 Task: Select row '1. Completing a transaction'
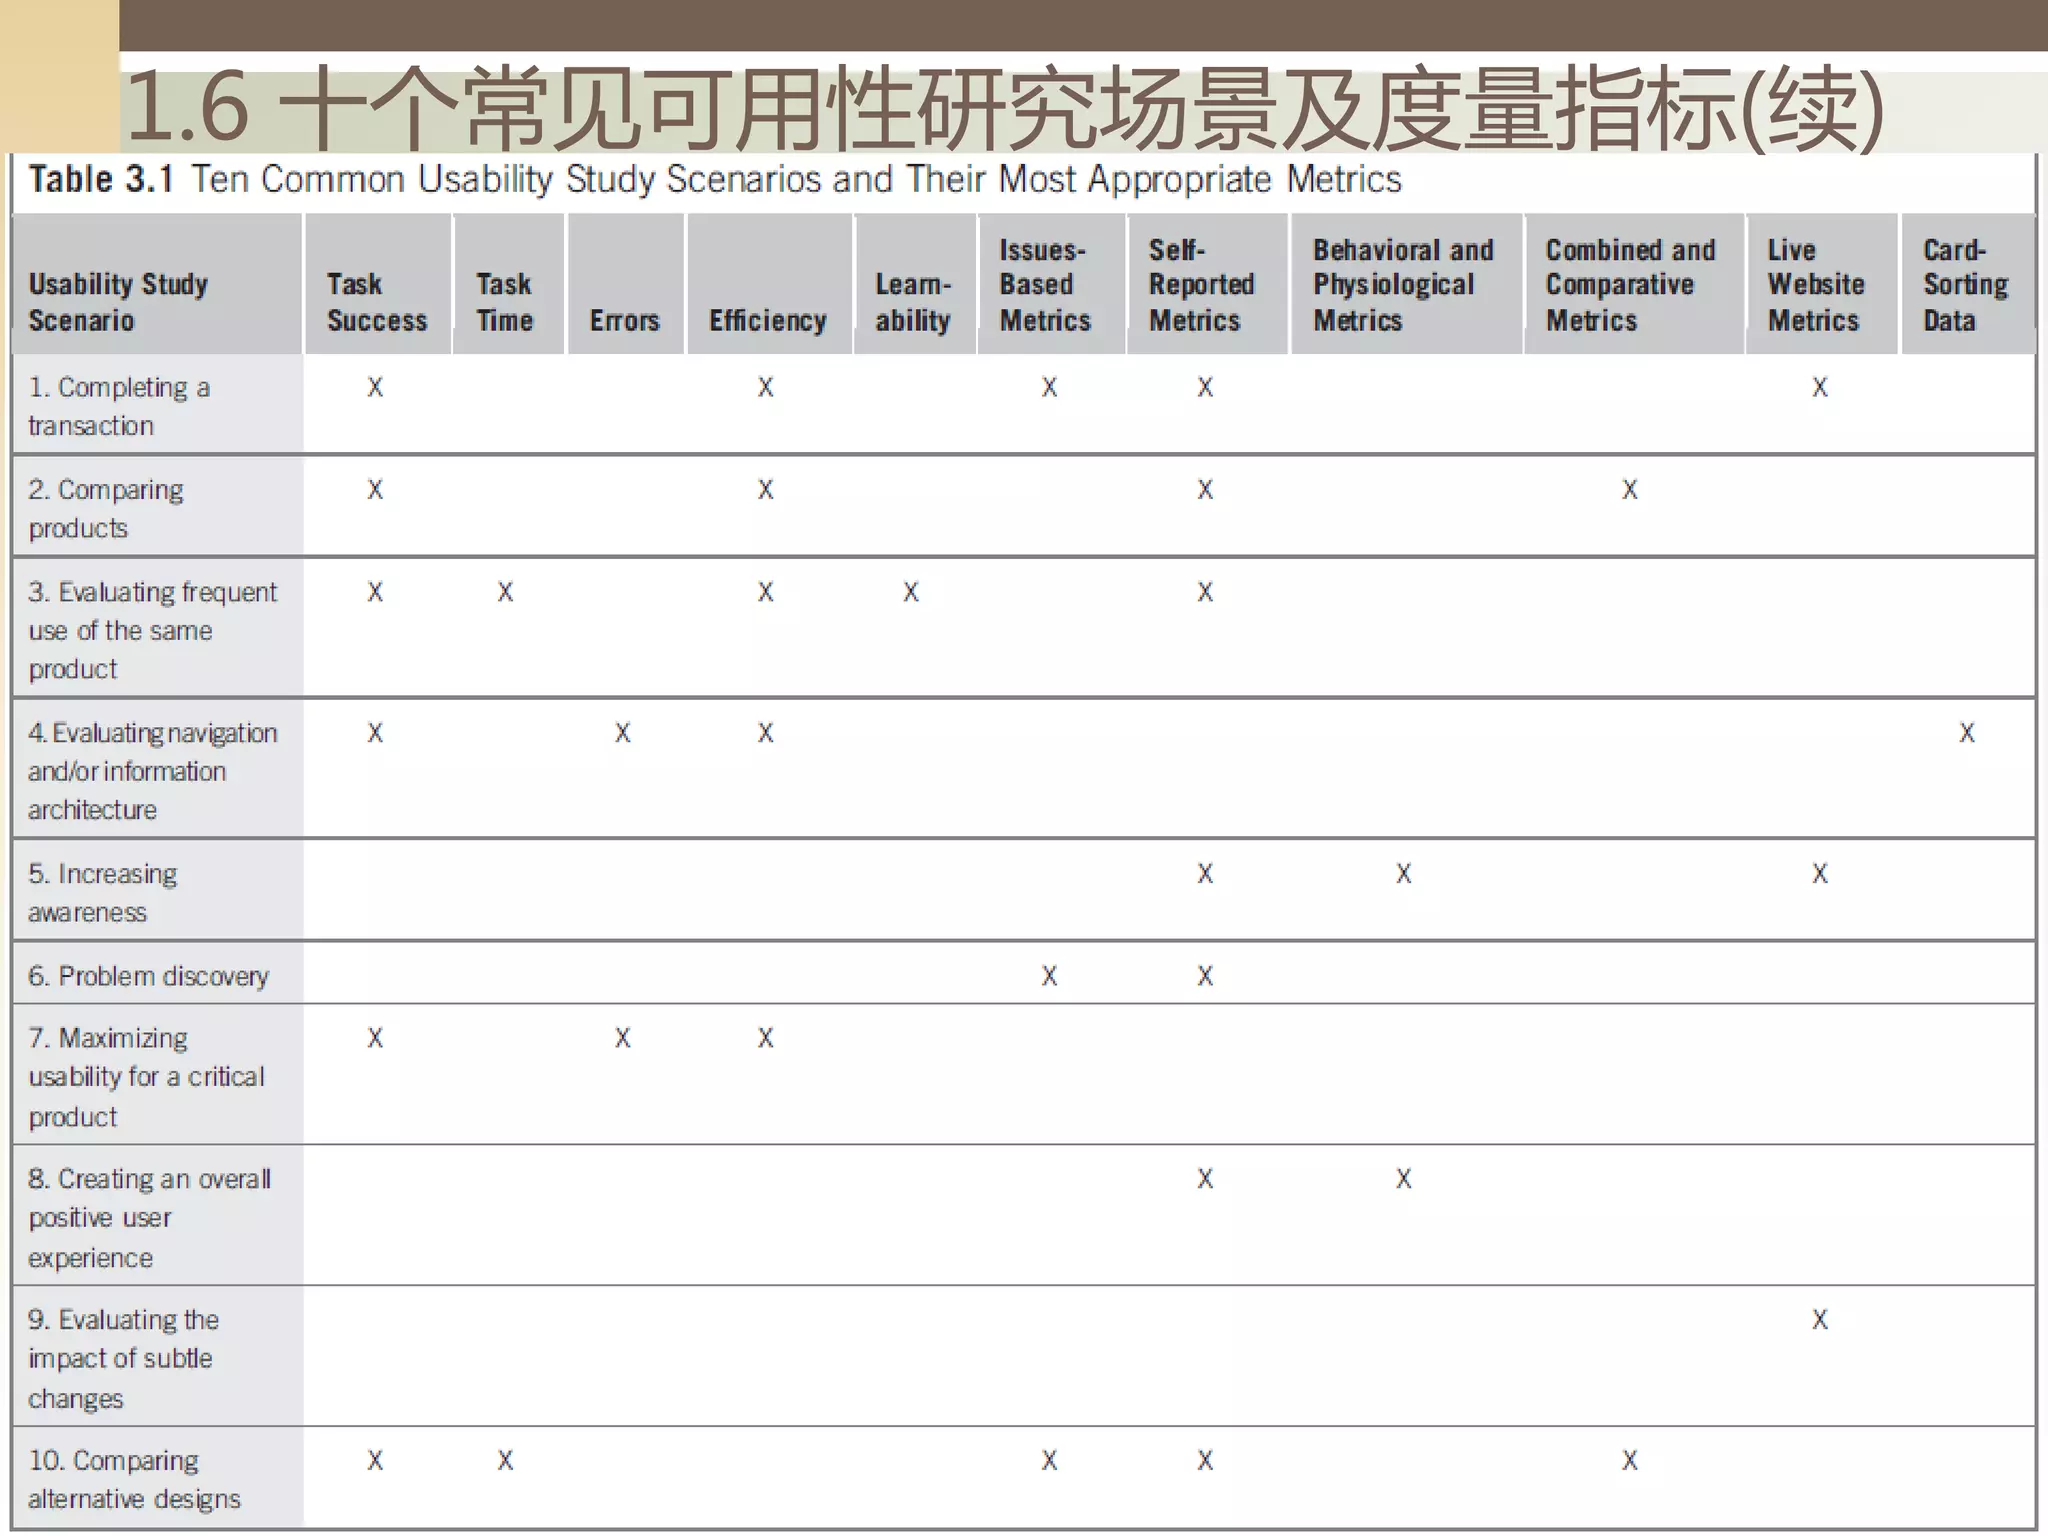coord(1024,405)
